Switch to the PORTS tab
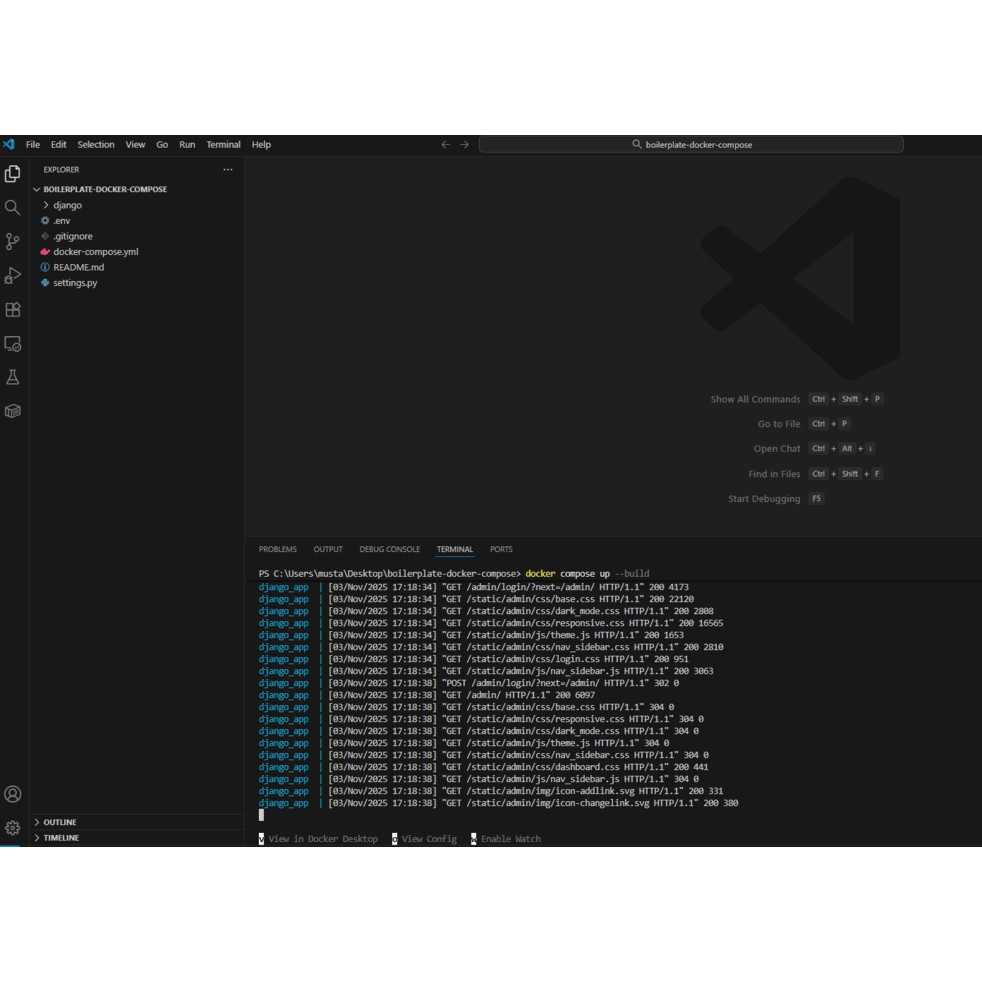Screen dimensions: 982x982 click(x=501, y=549)
